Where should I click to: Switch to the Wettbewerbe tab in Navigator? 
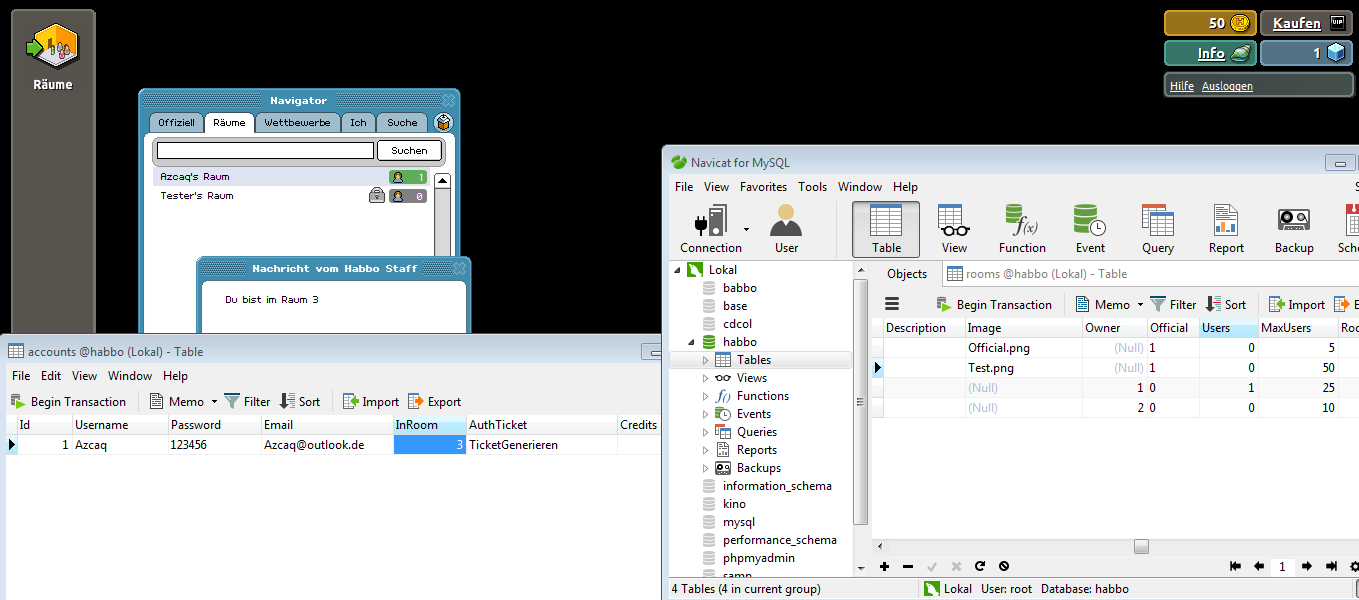[x=297, y=122]
